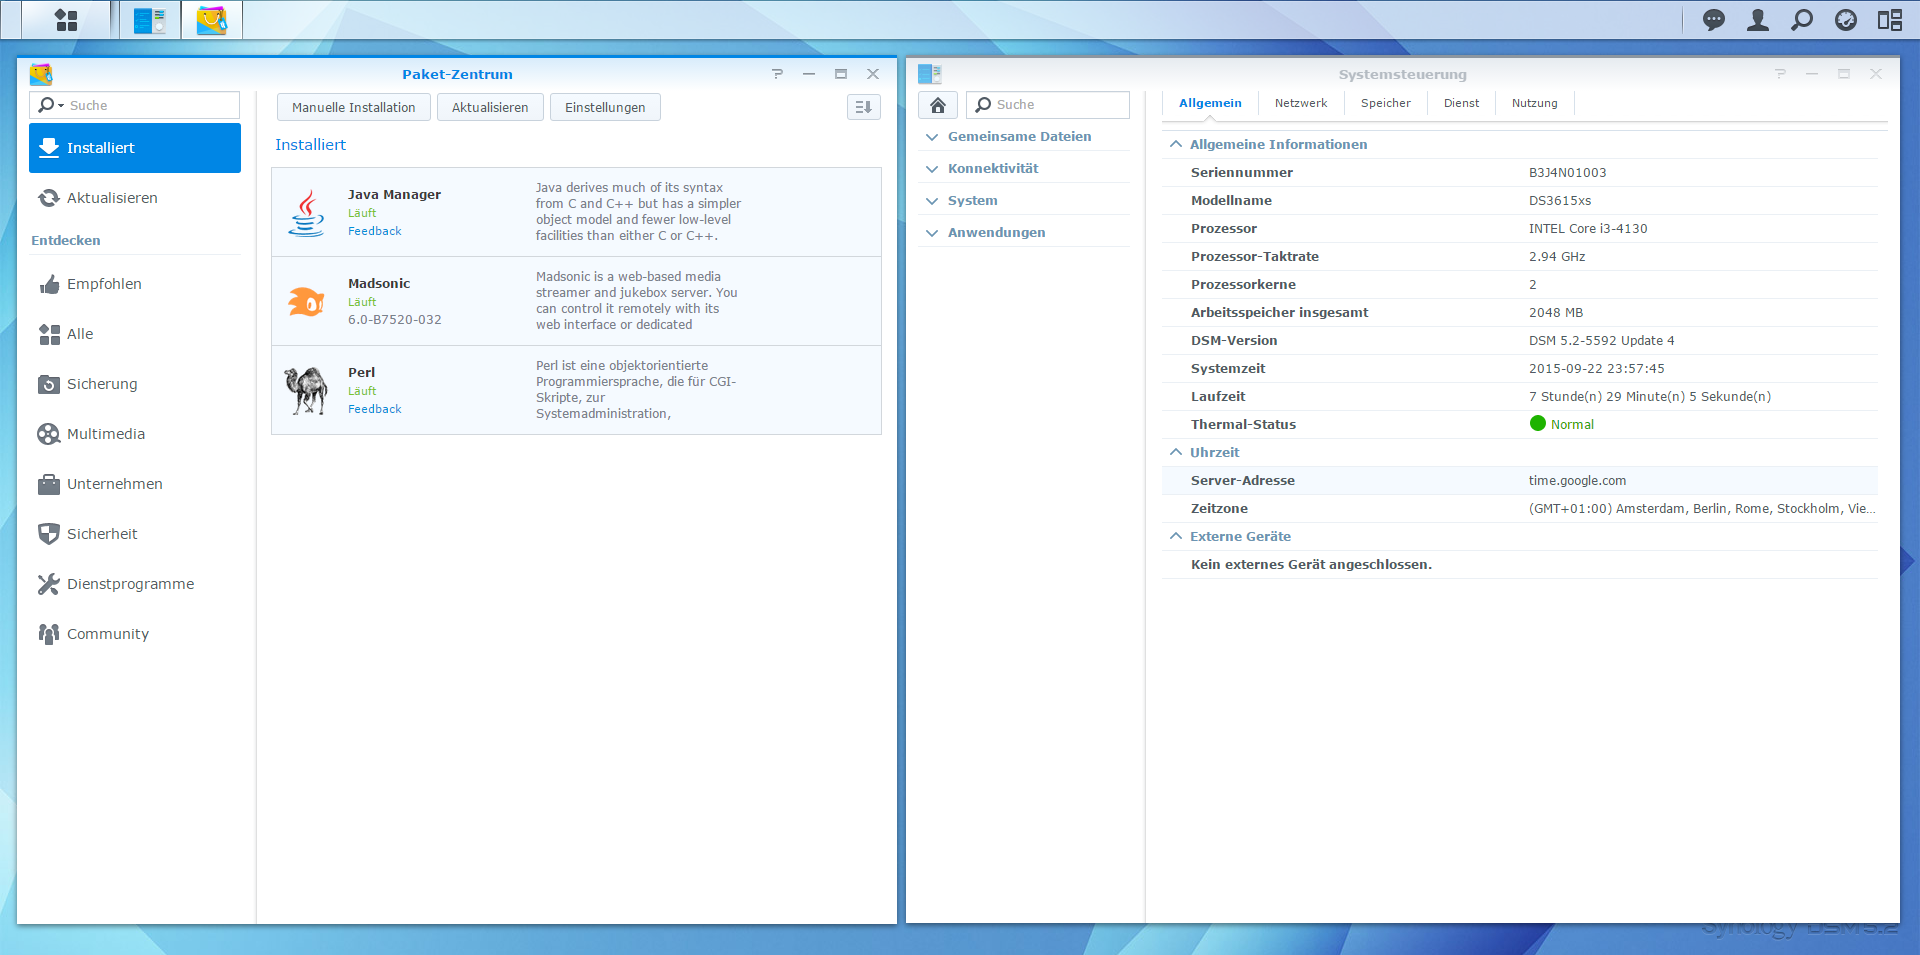Open the widgets panel icon

click(x=1889, y=20)
